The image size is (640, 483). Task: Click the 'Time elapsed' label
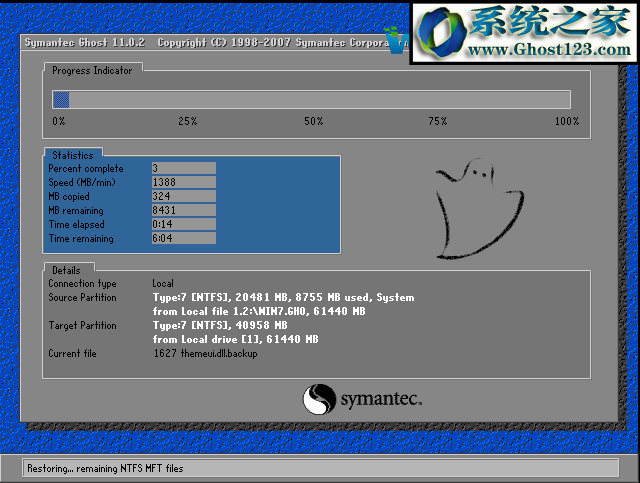(x=76, y=225)
